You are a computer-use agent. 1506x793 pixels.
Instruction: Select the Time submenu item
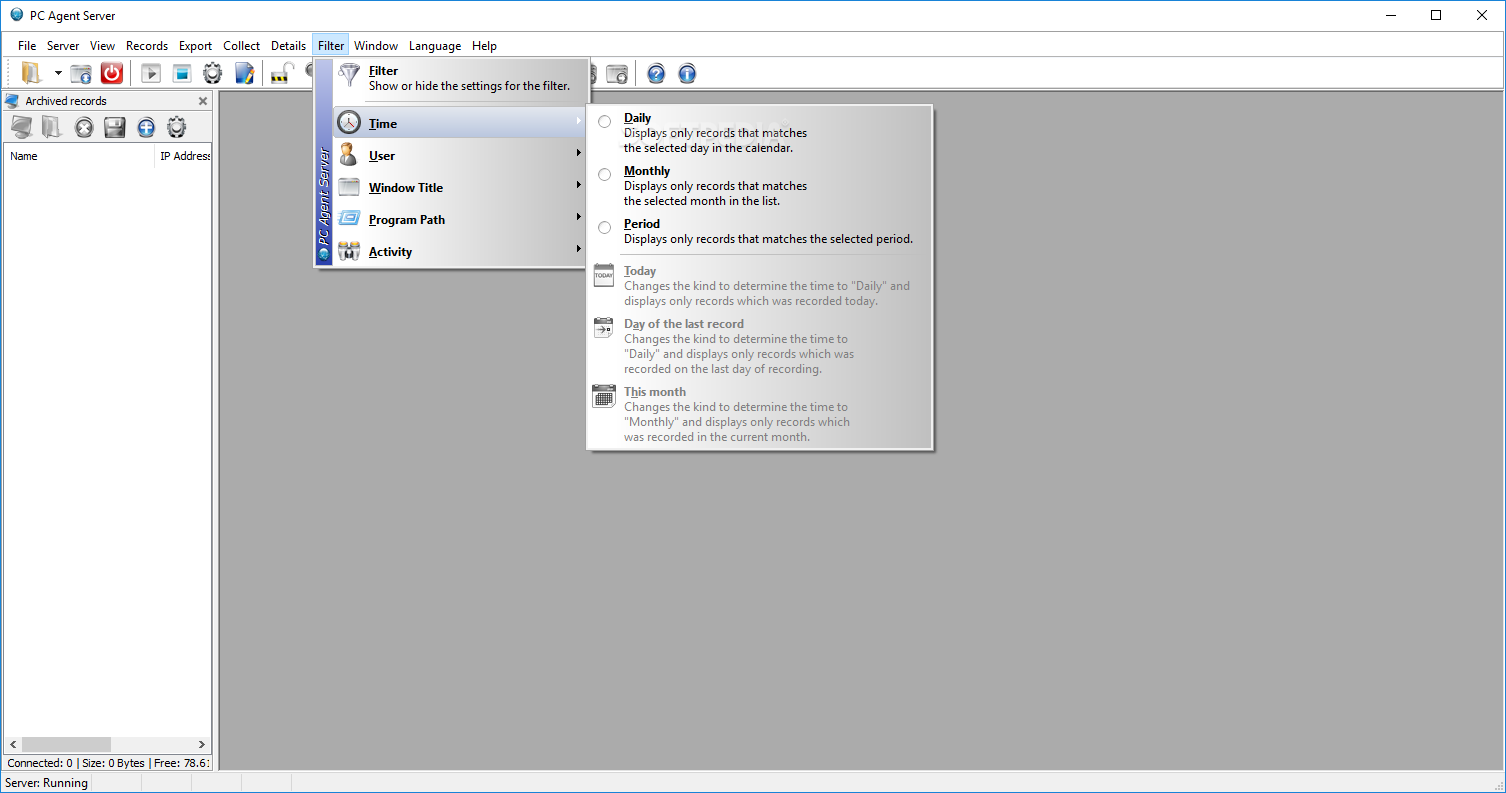pyautogui.click(x=461, y=123)
